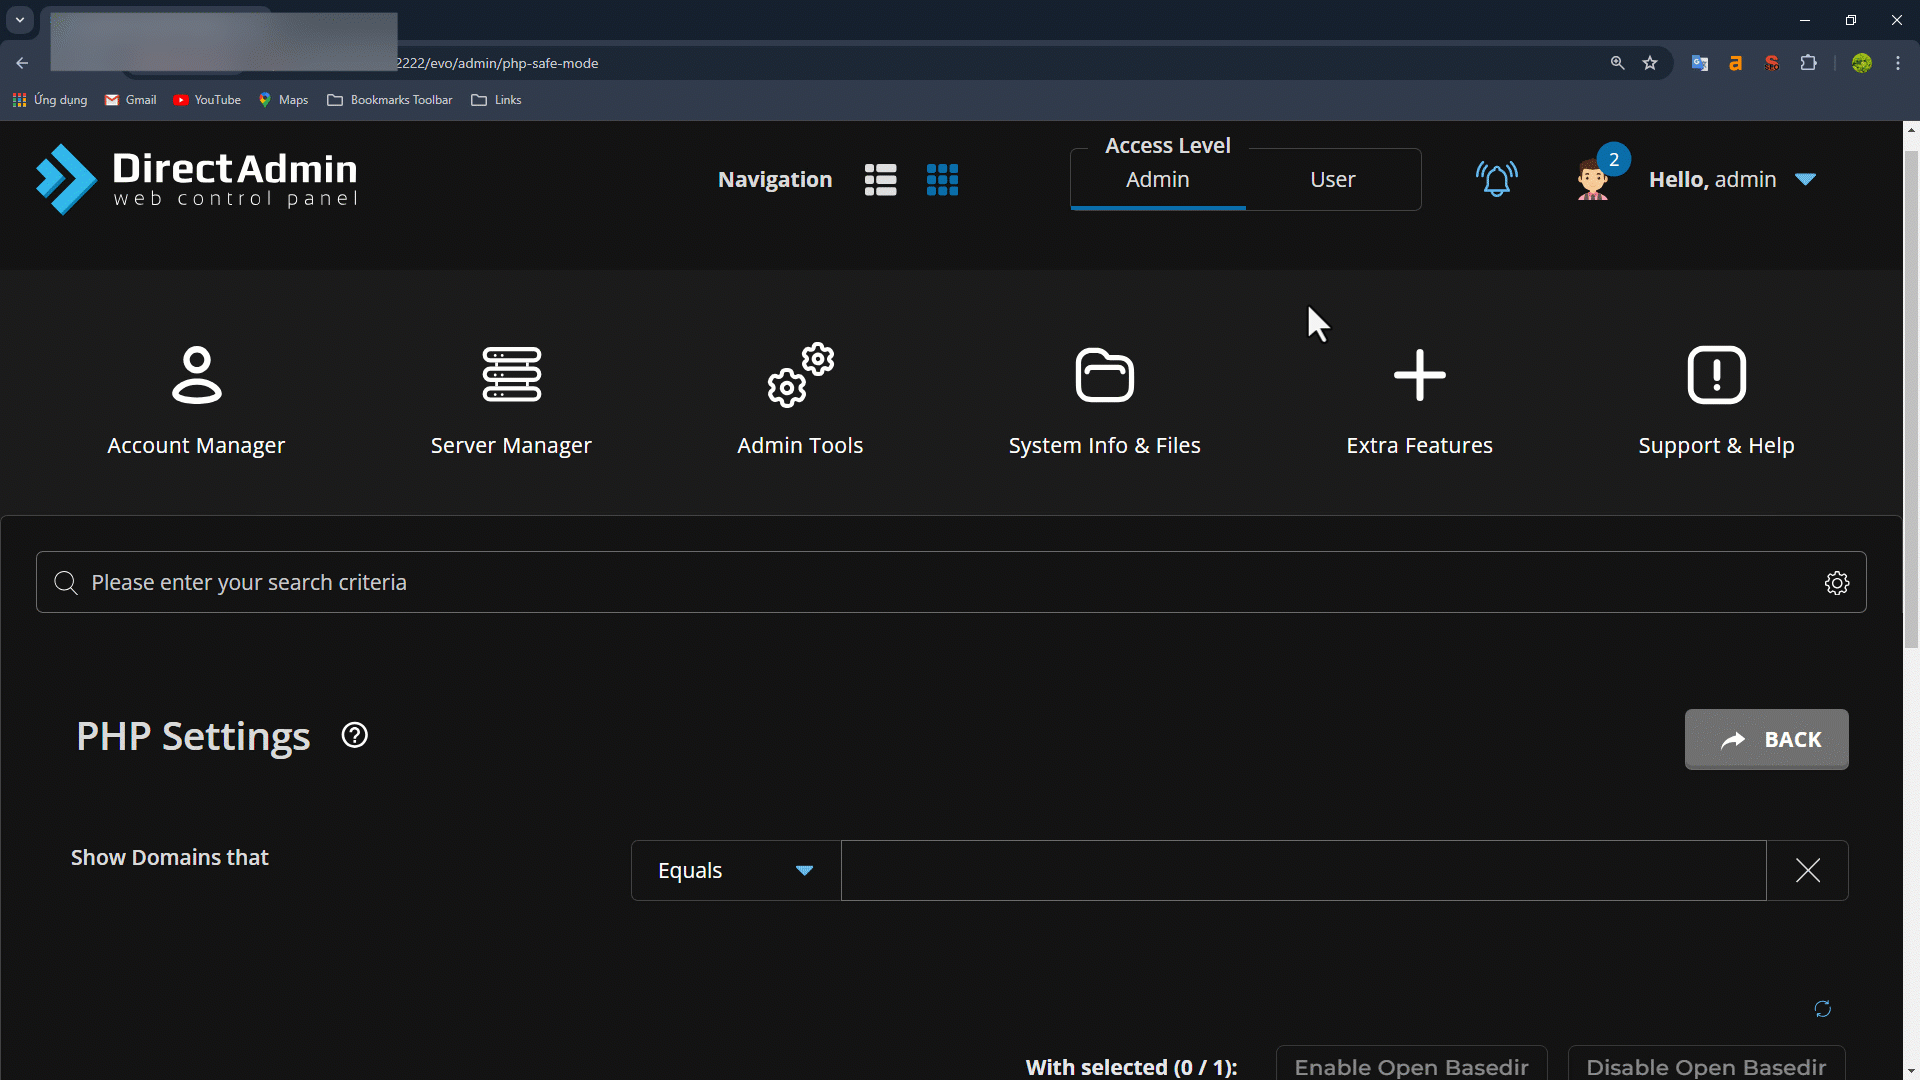The width and height of the screenshot is (1920, 1080).
Task: Open Chrome three-dot menu
Action: pyautogui.click(x=1898, y=63)
